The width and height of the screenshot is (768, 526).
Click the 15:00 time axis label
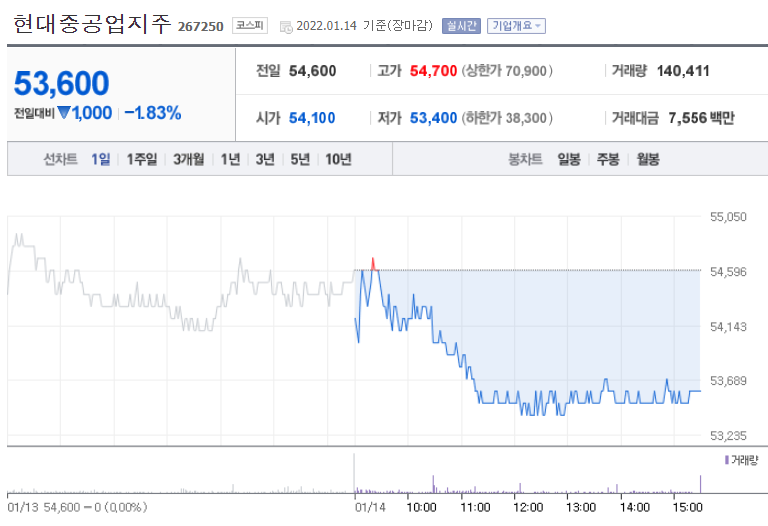coord(688,507)
